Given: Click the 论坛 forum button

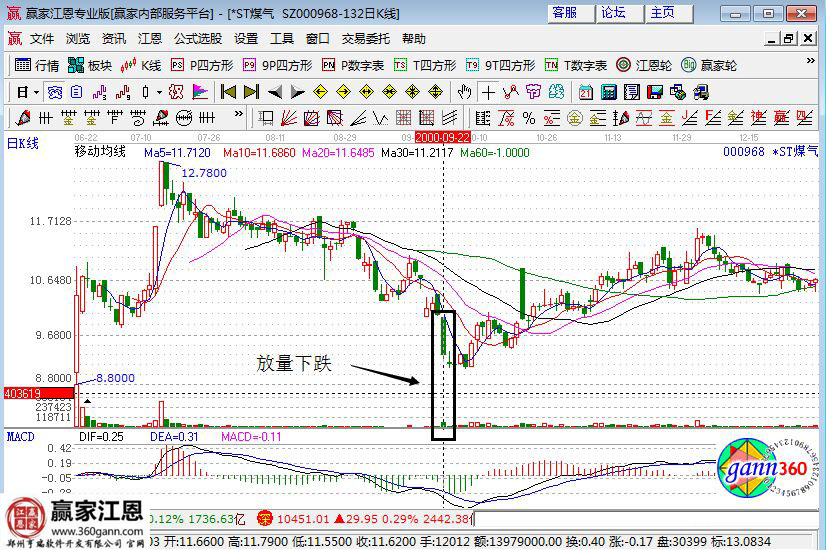Looking at the screenshot, I should [x=613, y=12].
